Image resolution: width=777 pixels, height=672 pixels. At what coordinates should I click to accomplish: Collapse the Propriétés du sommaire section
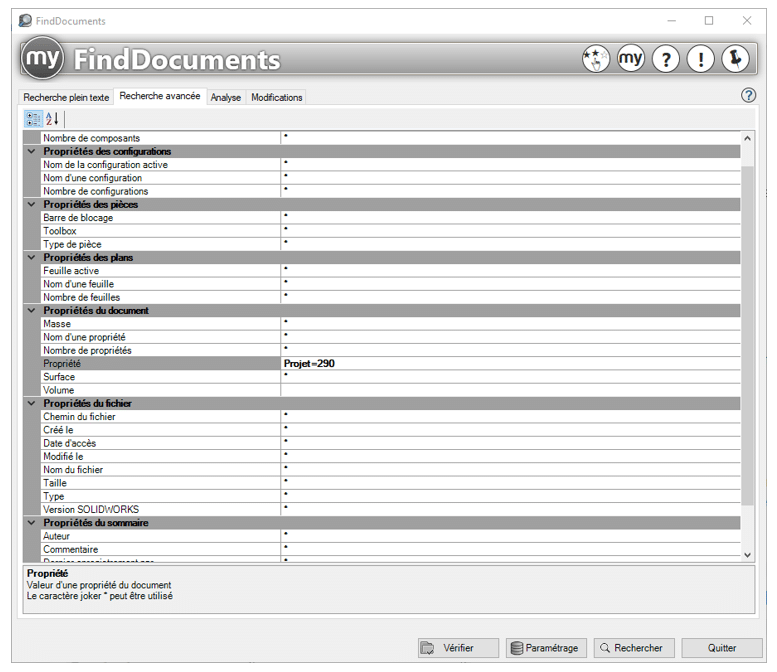point(32,522)
